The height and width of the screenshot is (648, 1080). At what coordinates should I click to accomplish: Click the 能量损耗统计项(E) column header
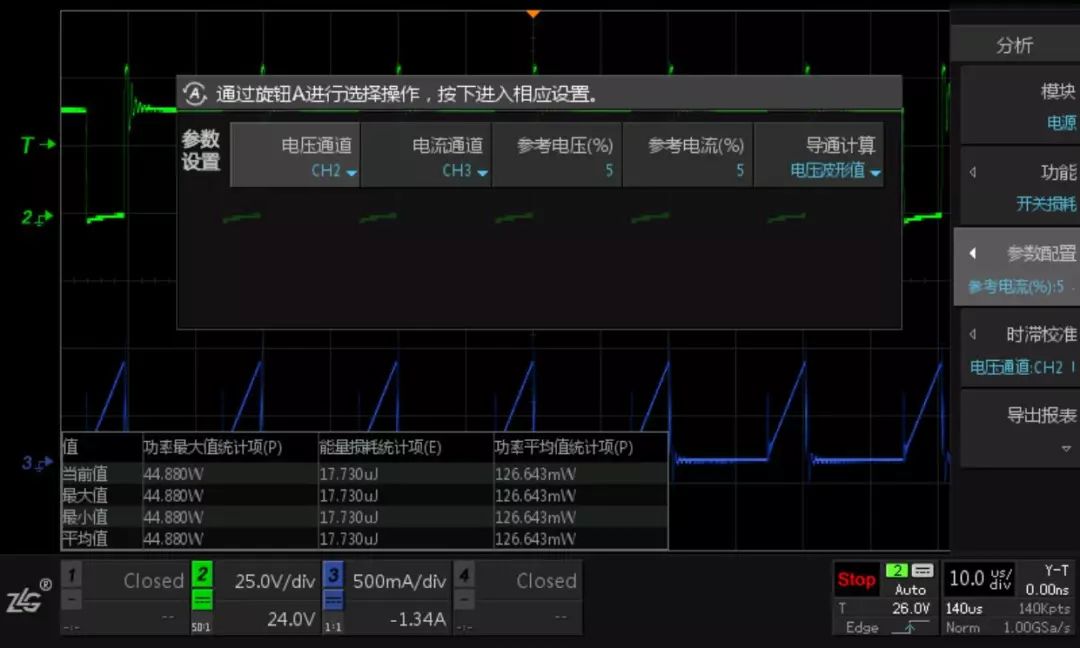380,448
